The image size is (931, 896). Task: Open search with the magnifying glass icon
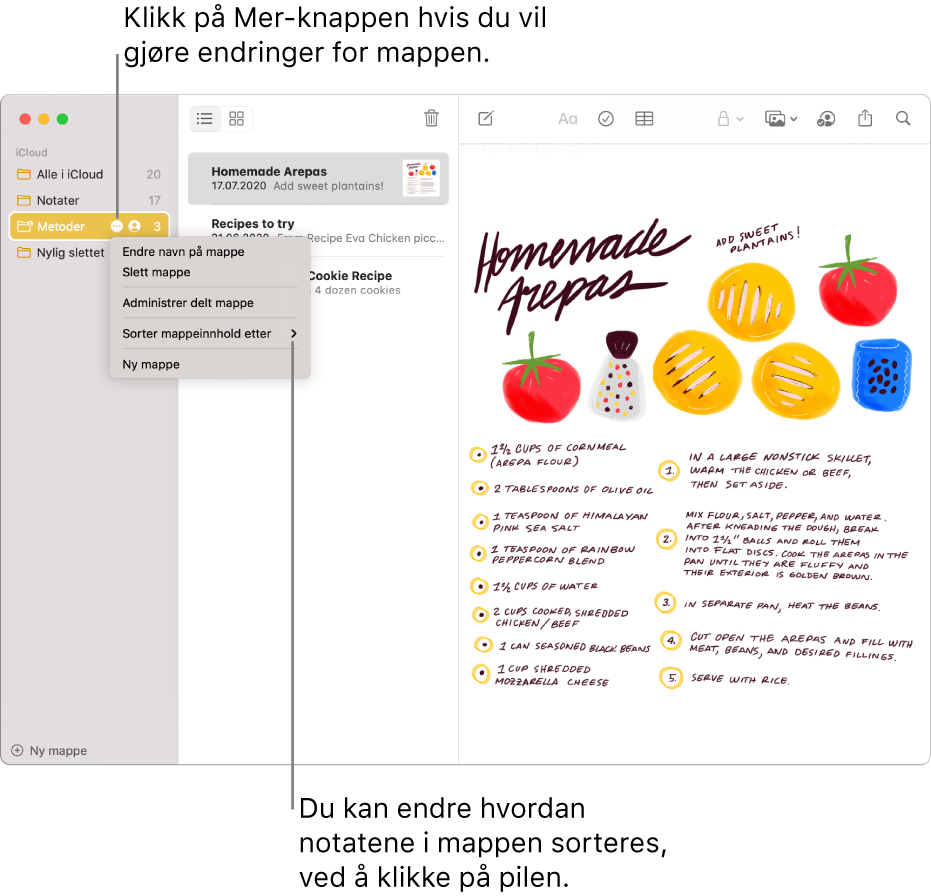coord(903,118)
